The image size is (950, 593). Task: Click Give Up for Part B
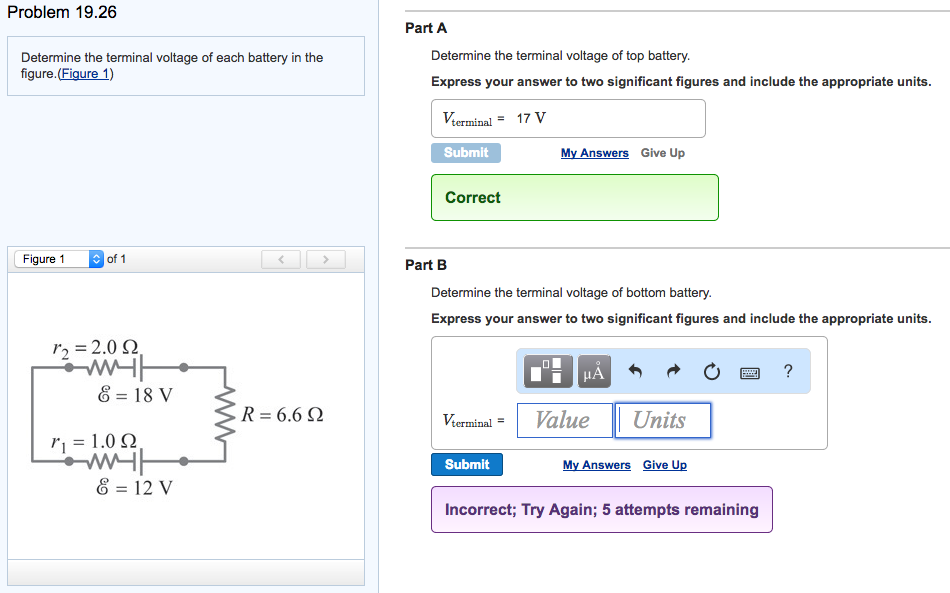click(x=664, y=464)
